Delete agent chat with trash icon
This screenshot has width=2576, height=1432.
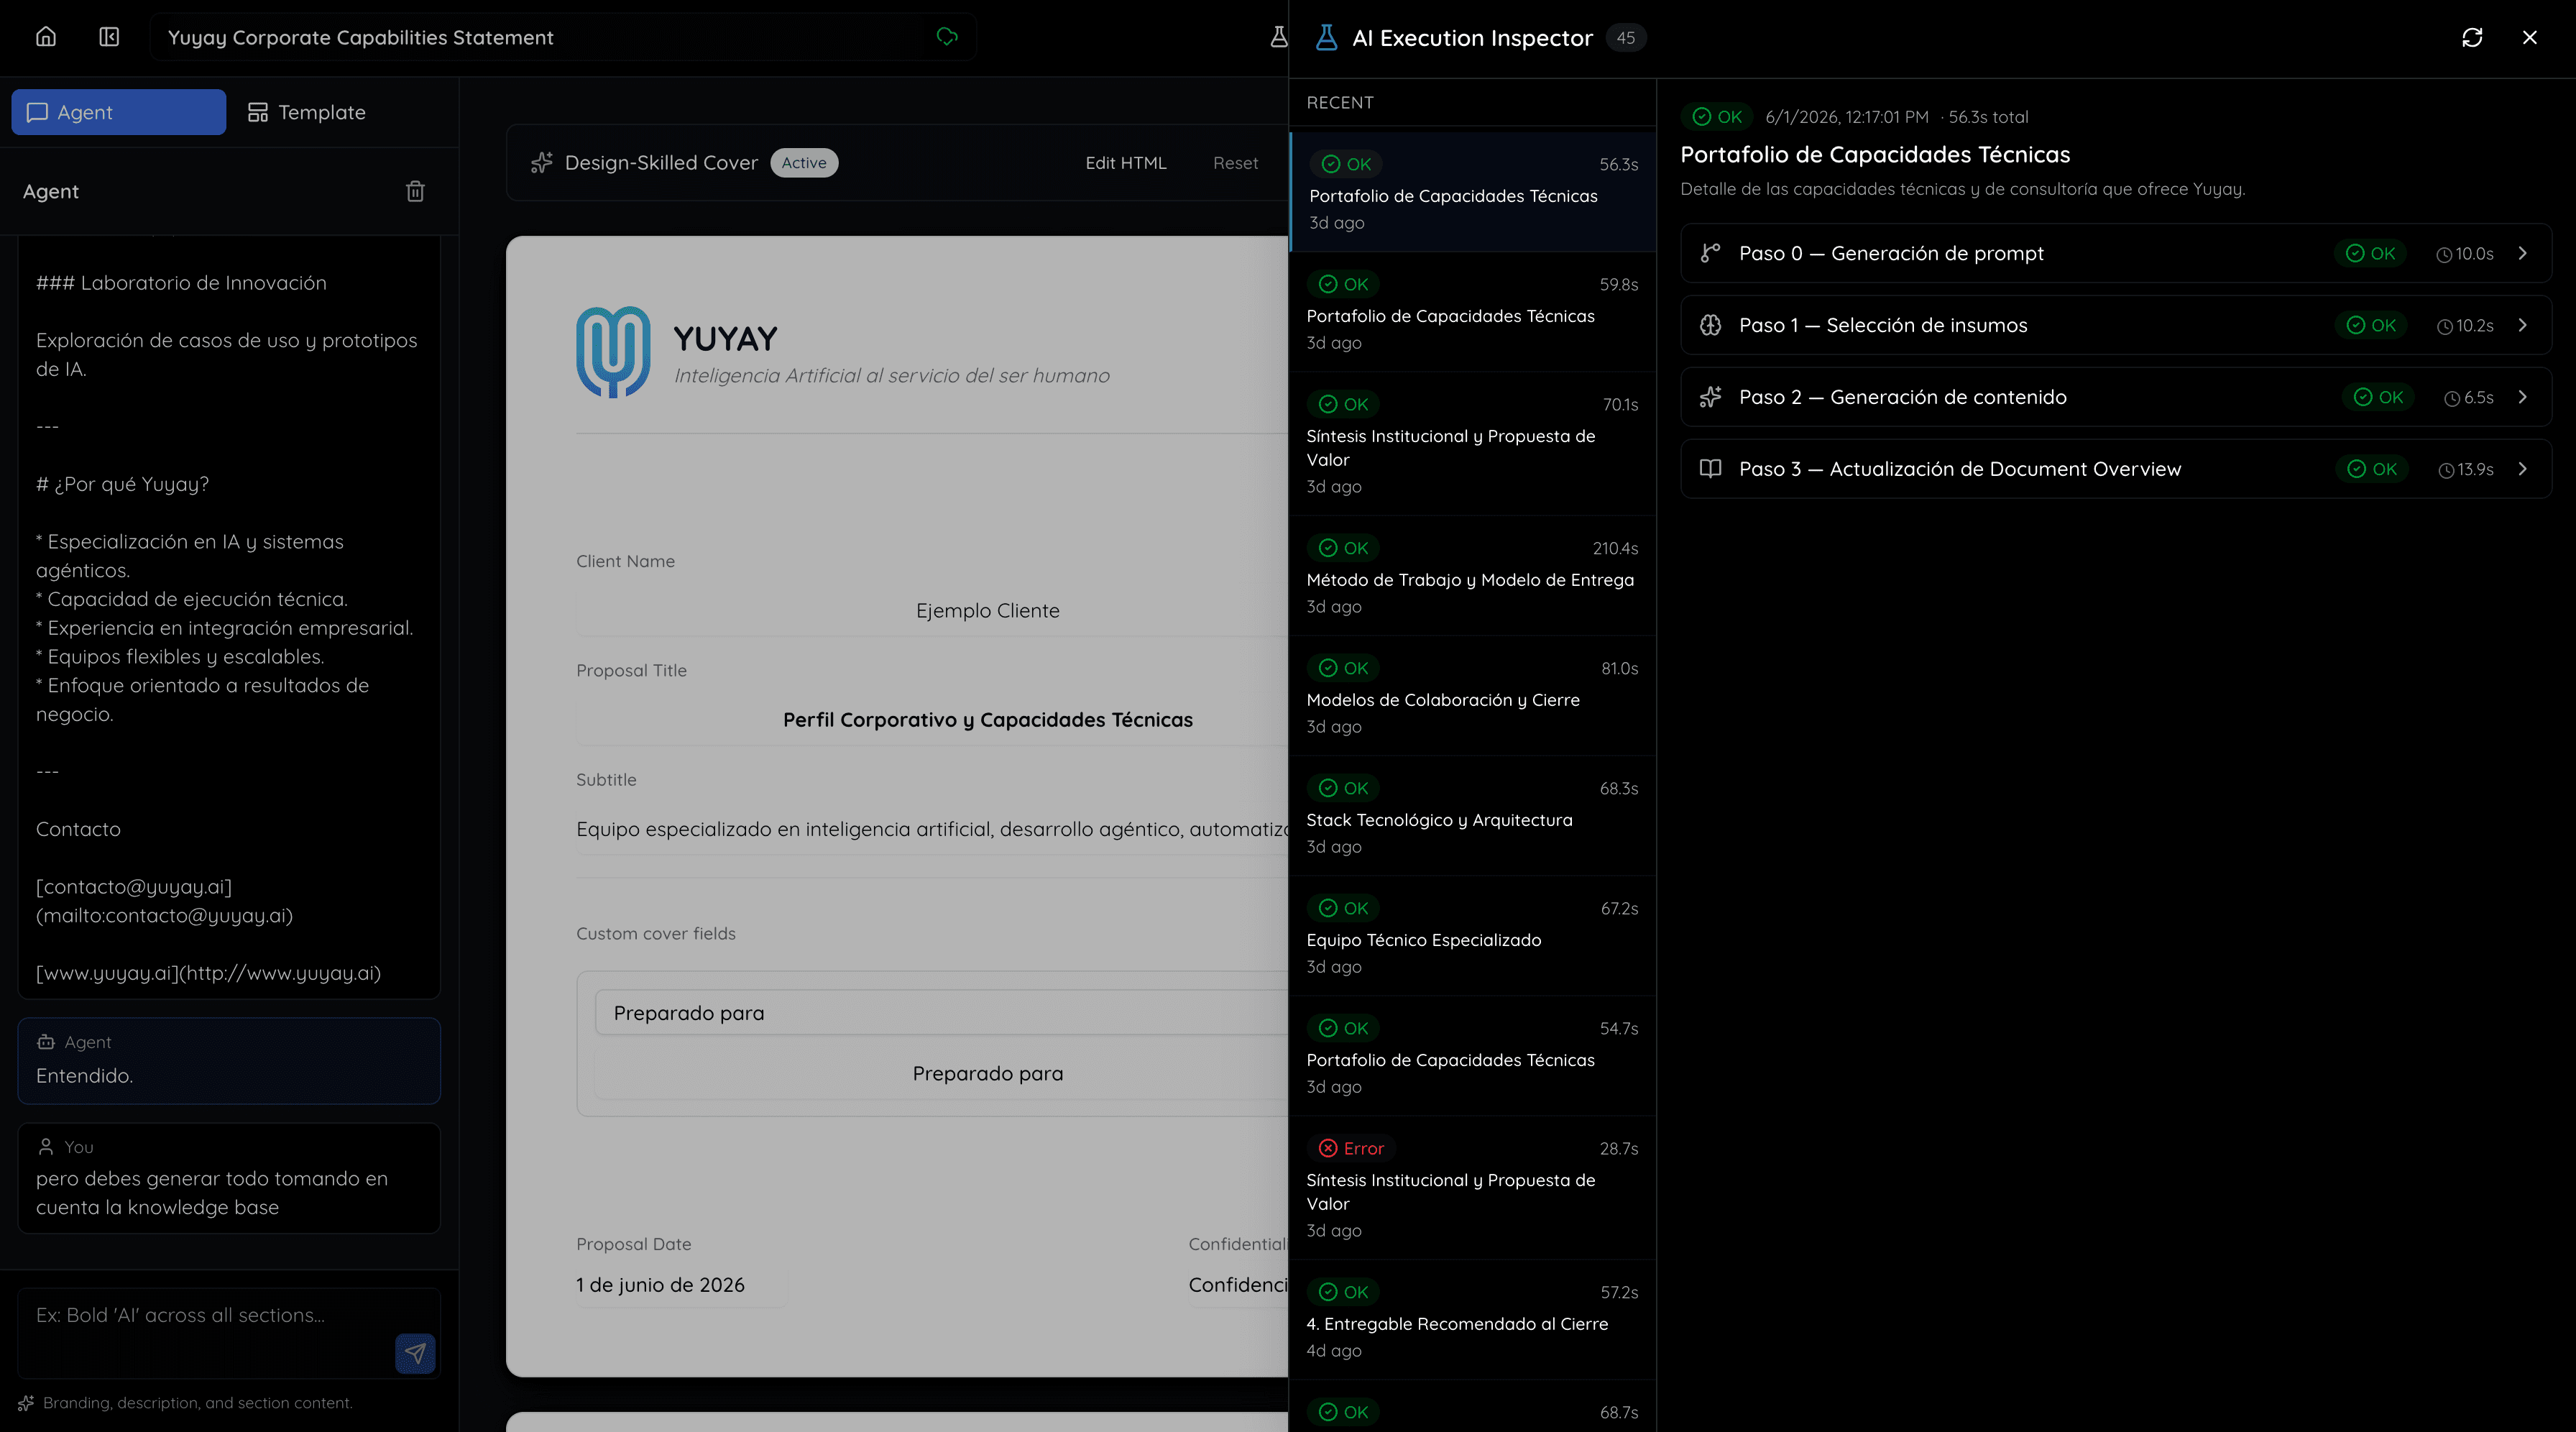click(415, 191)
